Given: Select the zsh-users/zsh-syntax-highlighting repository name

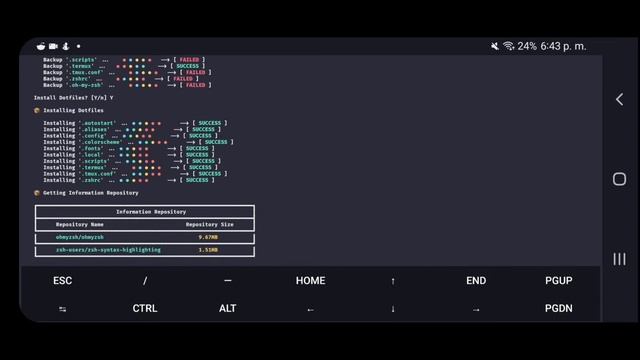Looking at the screenshot, I should pos(108,250).
